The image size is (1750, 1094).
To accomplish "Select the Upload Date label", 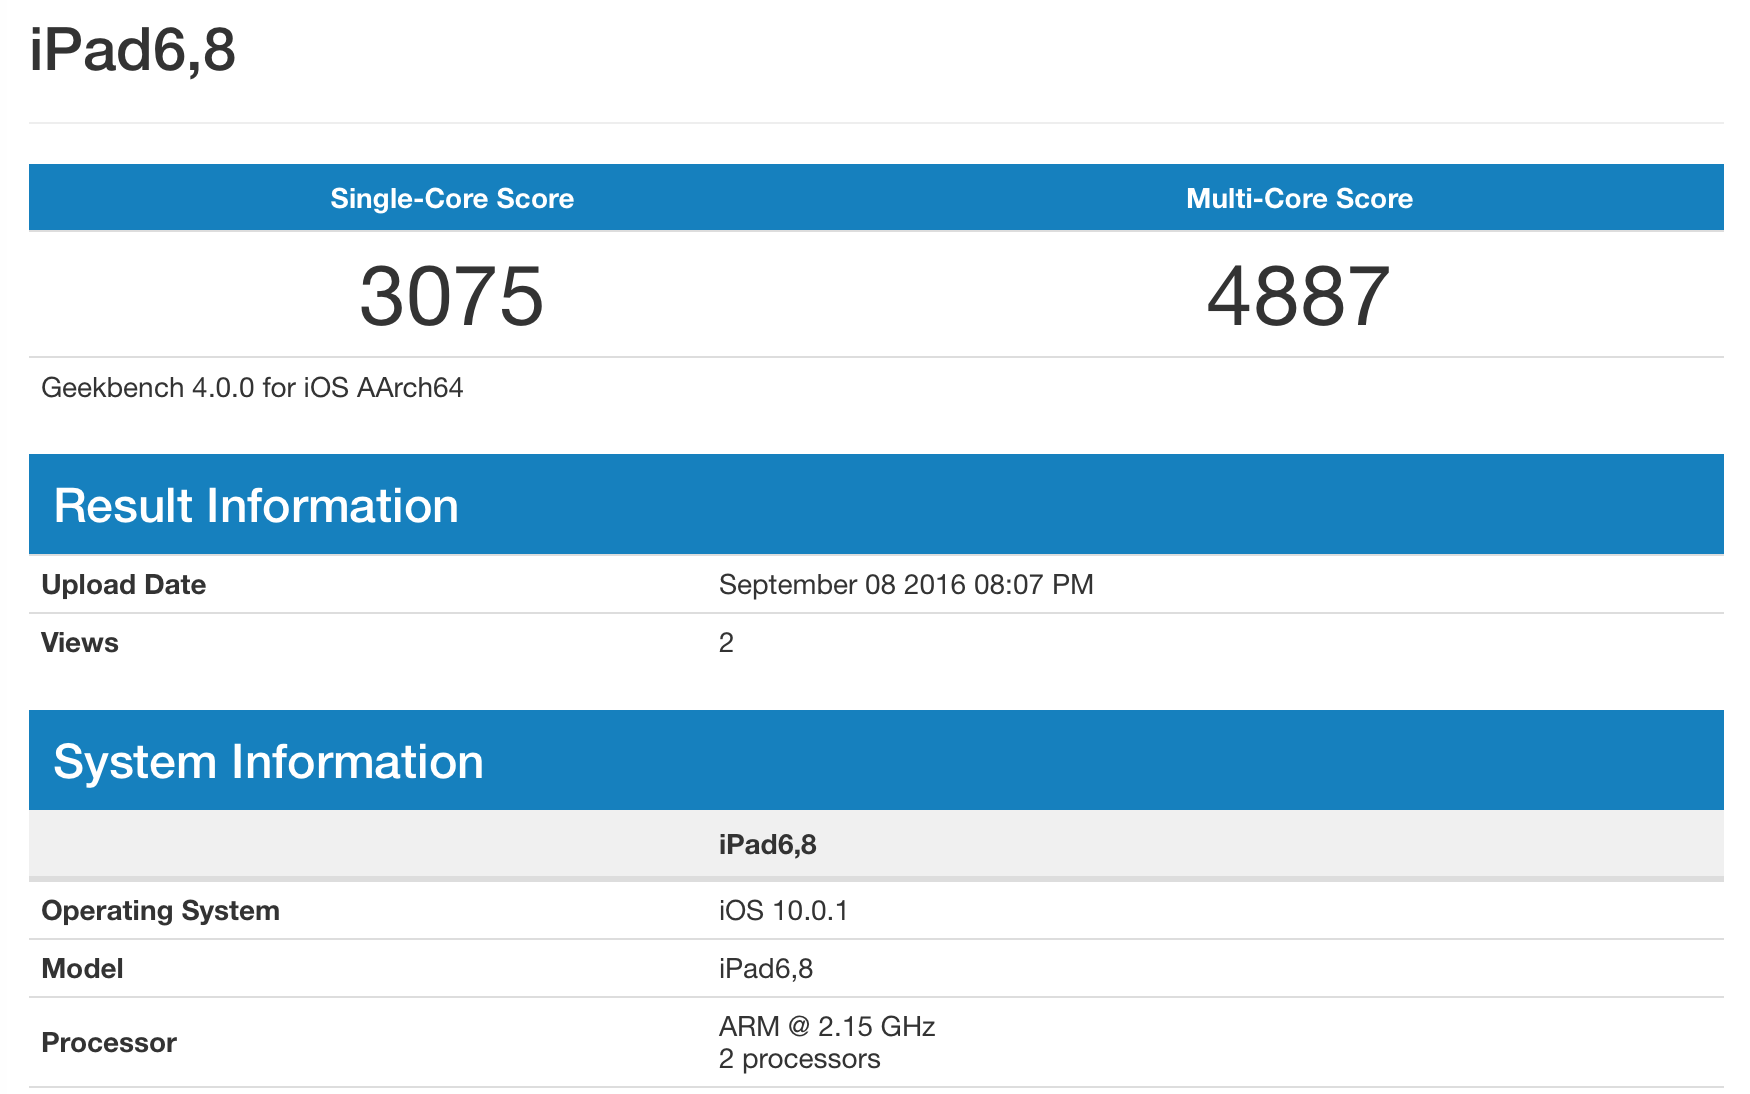I will click(x=123, y=584).
